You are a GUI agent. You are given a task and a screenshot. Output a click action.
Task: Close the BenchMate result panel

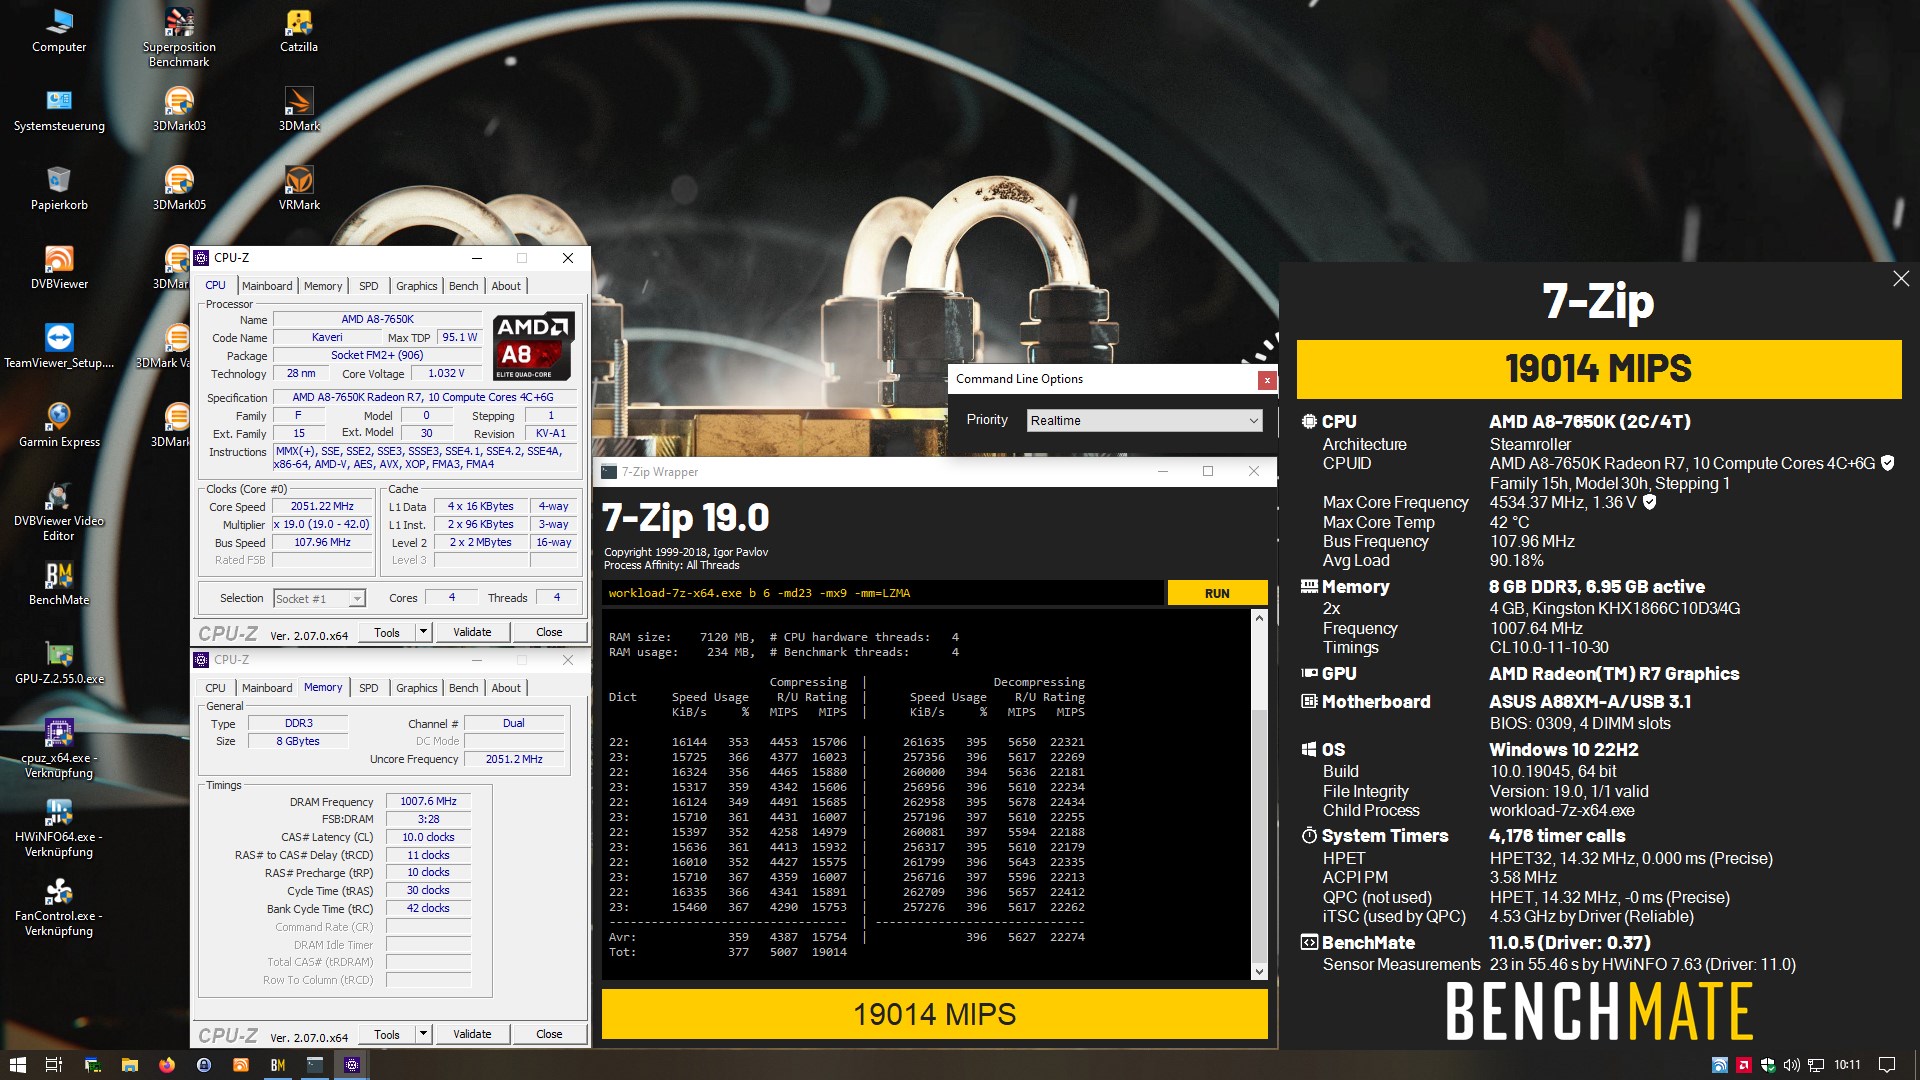(x=1901, y=279)
